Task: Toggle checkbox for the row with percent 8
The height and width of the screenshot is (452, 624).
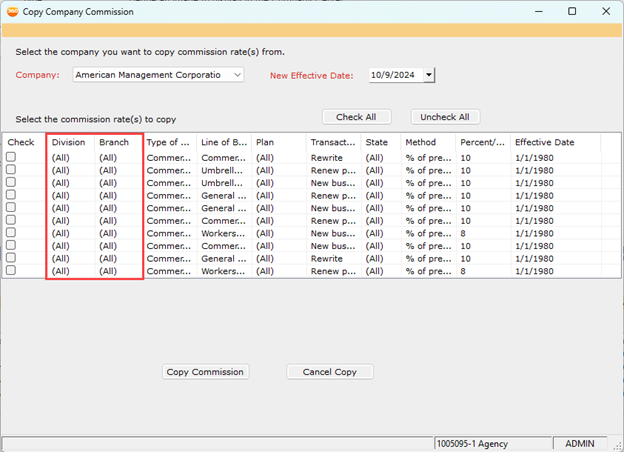Action: pyautogui.click(x=11, y=233)
